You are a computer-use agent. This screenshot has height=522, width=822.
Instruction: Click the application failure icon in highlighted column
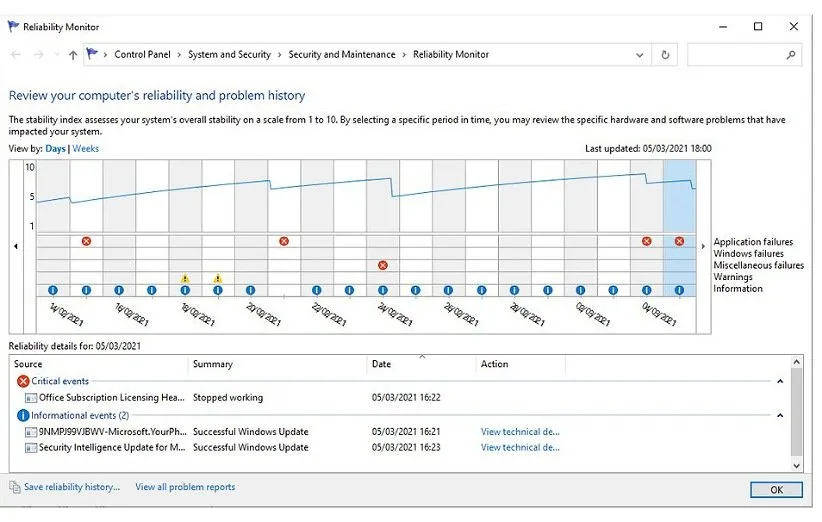pyautogui.click(x=679, y=241)
